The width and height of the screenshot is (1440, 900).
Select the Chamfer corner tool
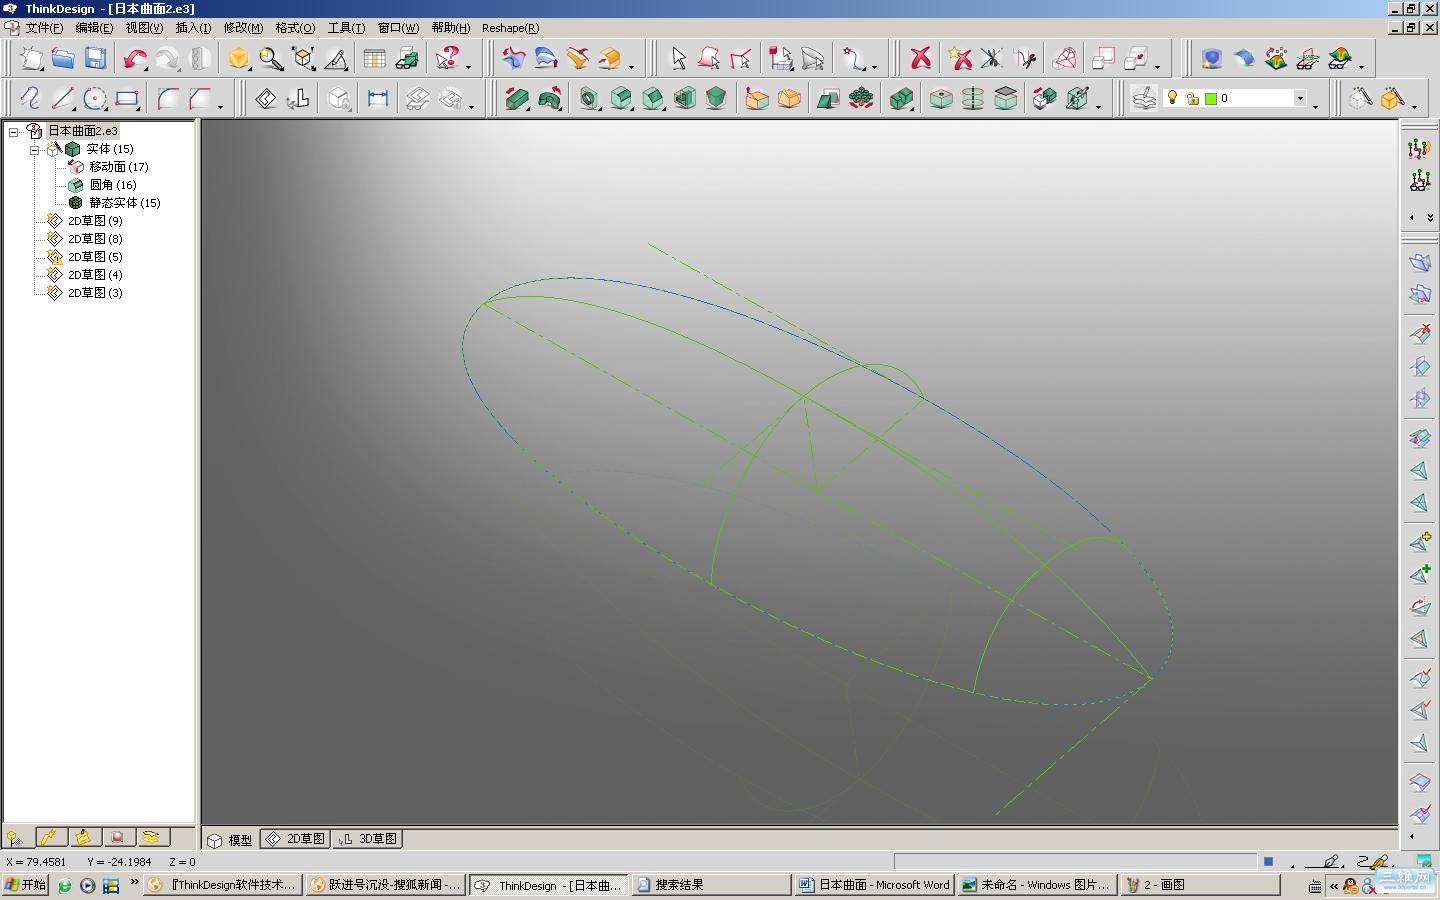click(x=201, y=98)
